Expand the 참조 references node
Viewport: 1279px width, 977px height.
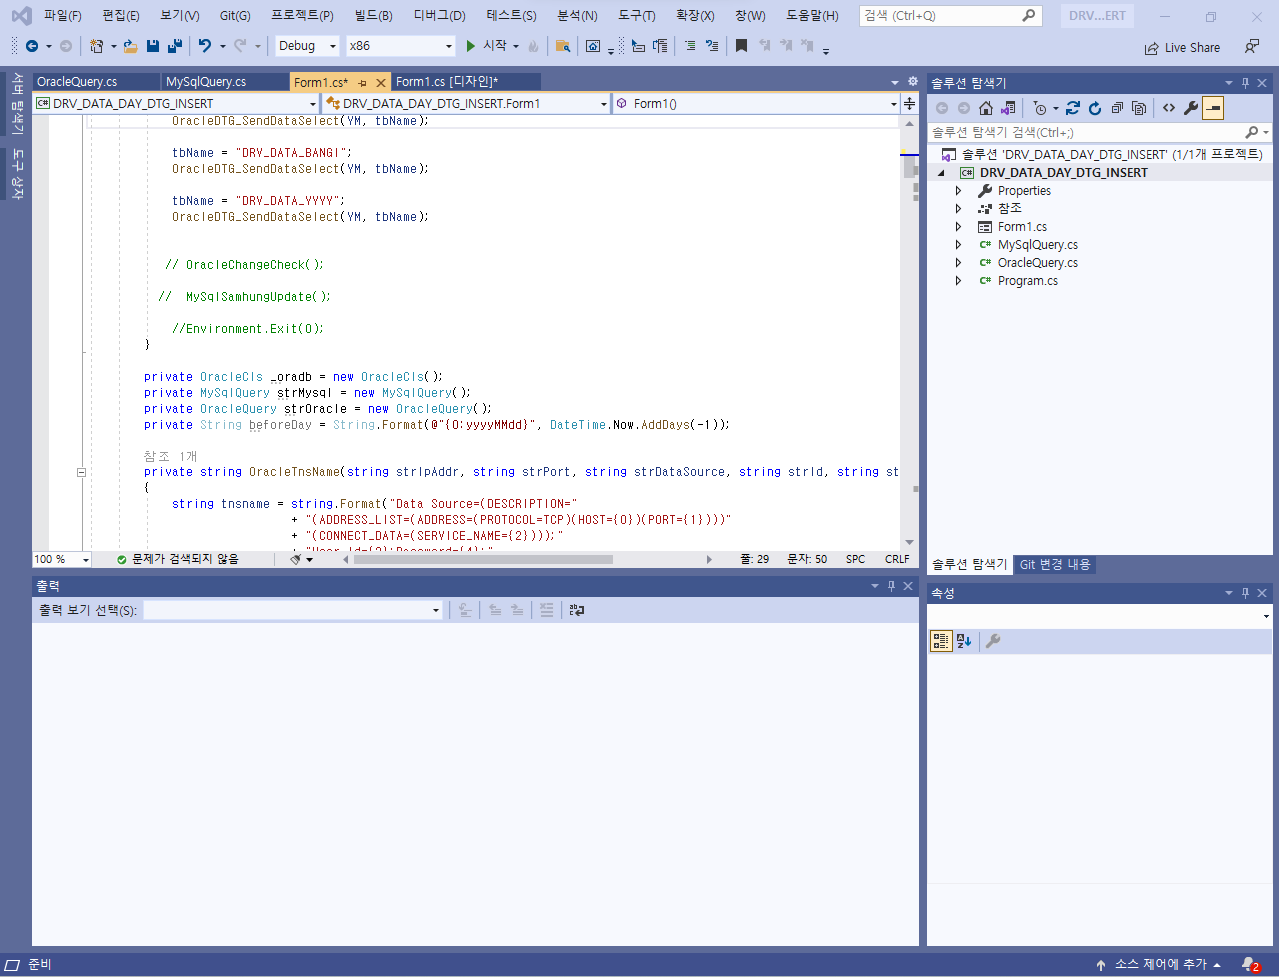(958, 209)
